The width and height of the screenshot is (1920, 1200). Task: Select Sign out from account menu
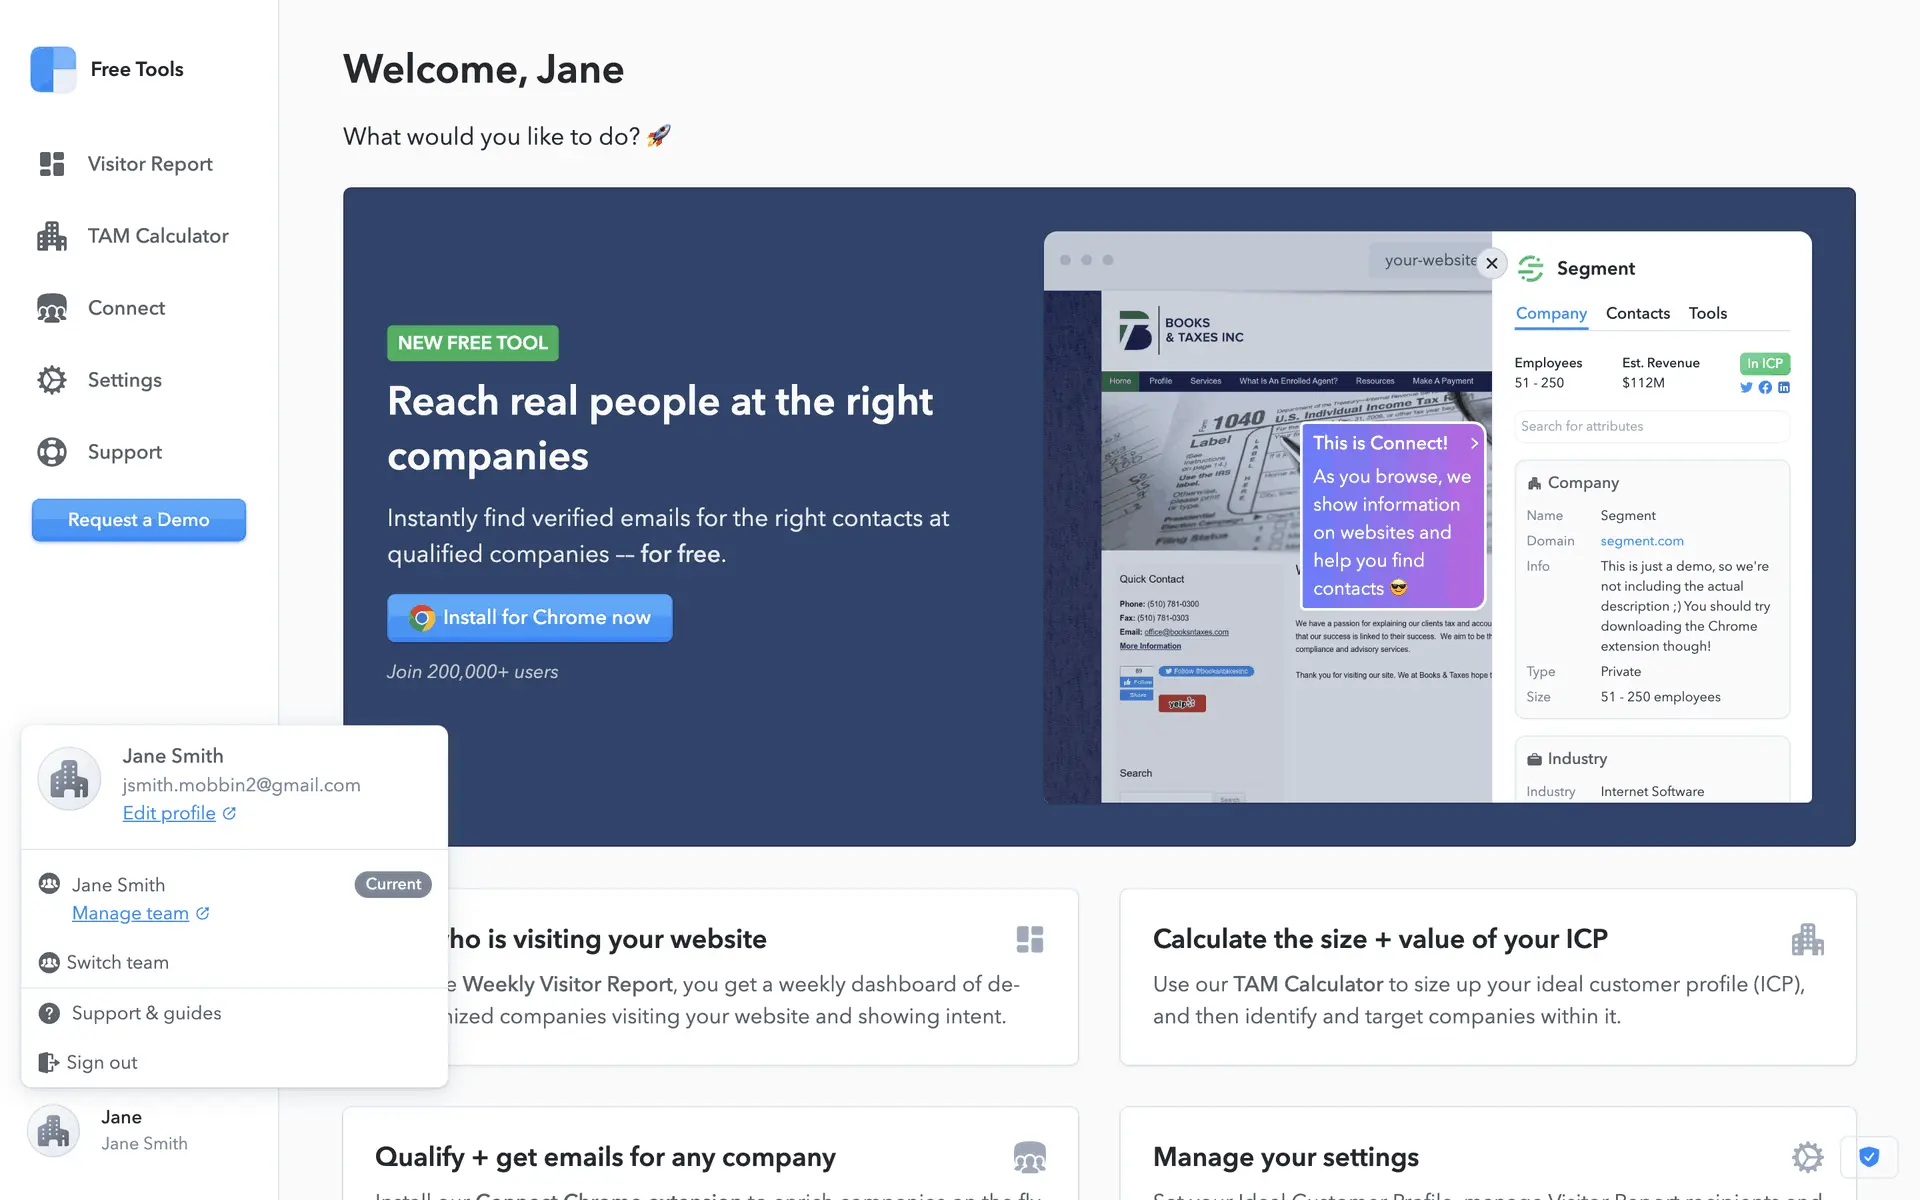[101, 1062]
